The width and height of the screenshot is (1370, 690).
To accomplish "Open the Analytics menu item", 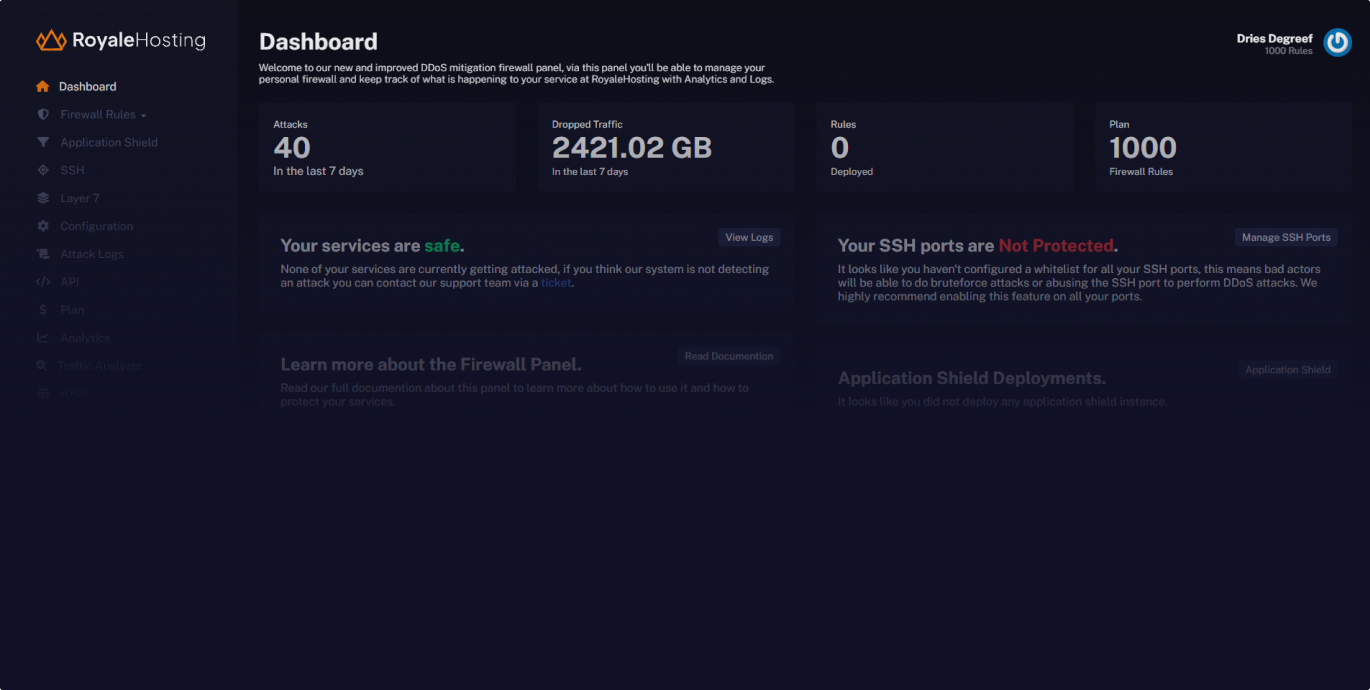I will coord(85,339).
